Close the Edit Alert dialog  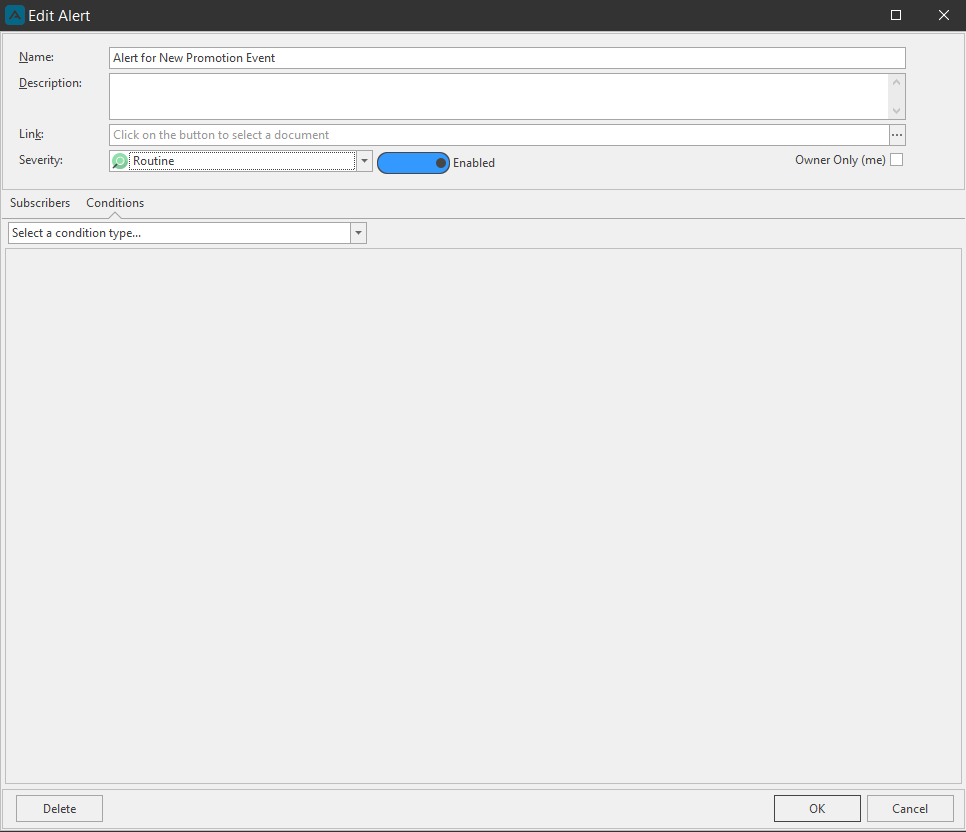944,15
